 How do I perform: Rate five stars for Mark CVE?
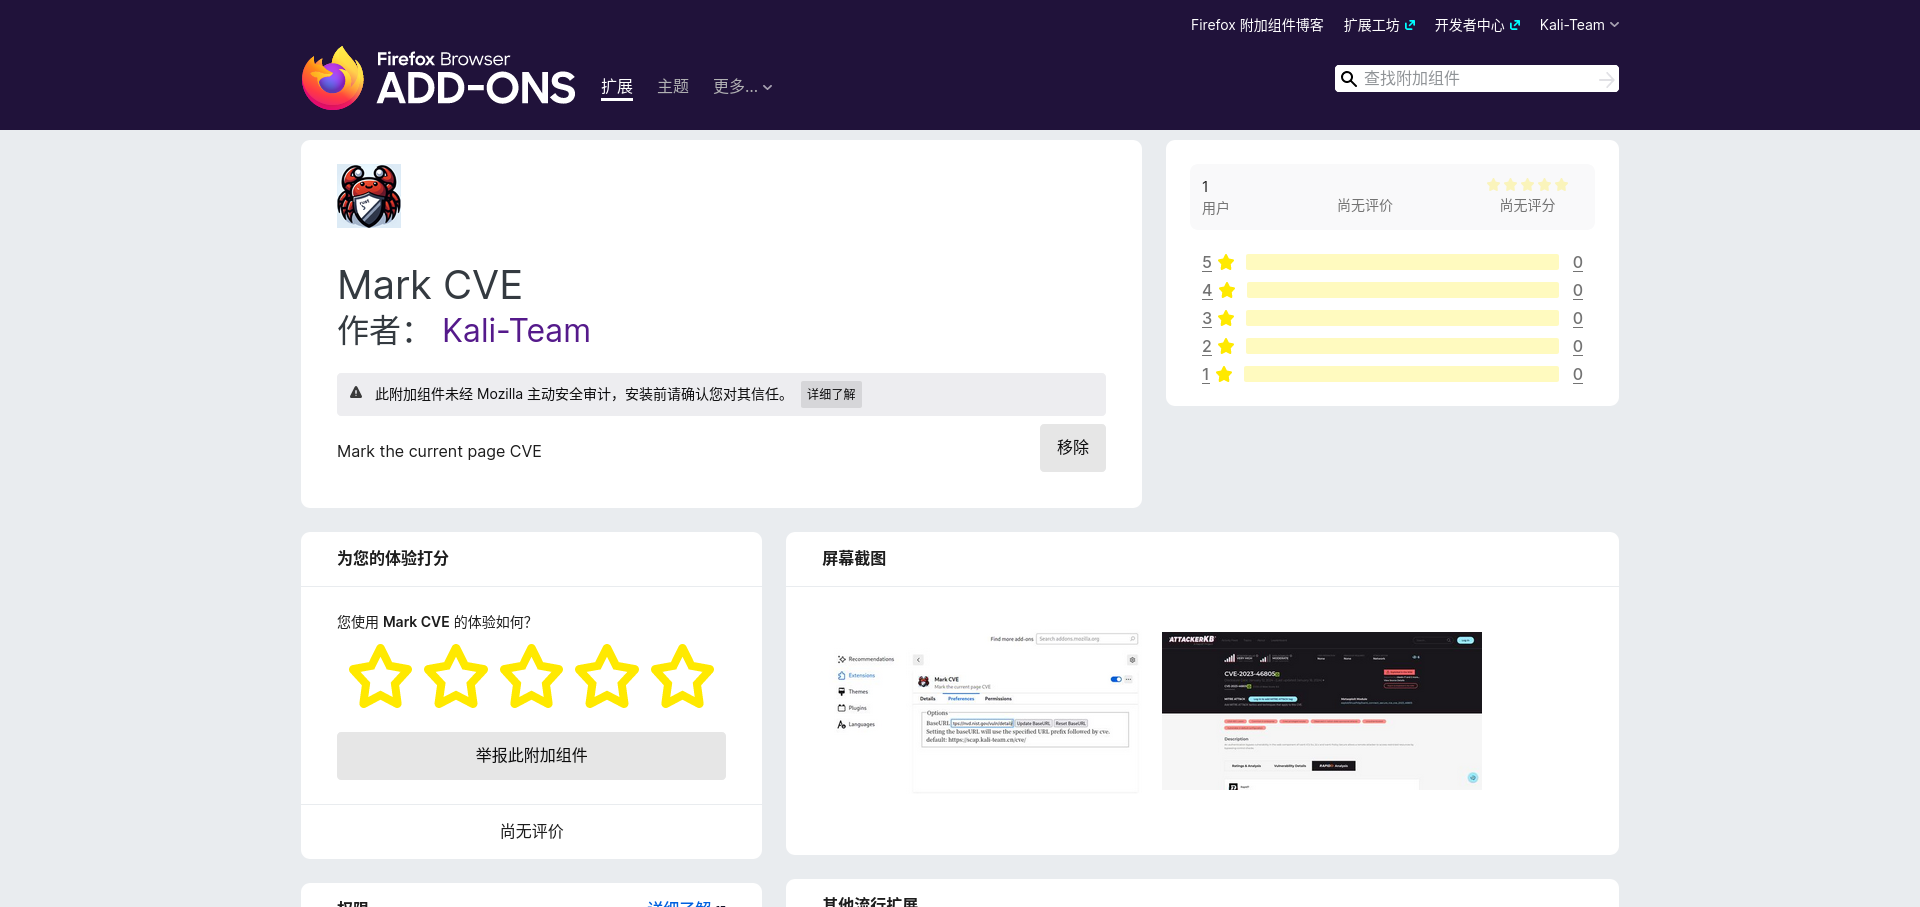coord(683,677)
